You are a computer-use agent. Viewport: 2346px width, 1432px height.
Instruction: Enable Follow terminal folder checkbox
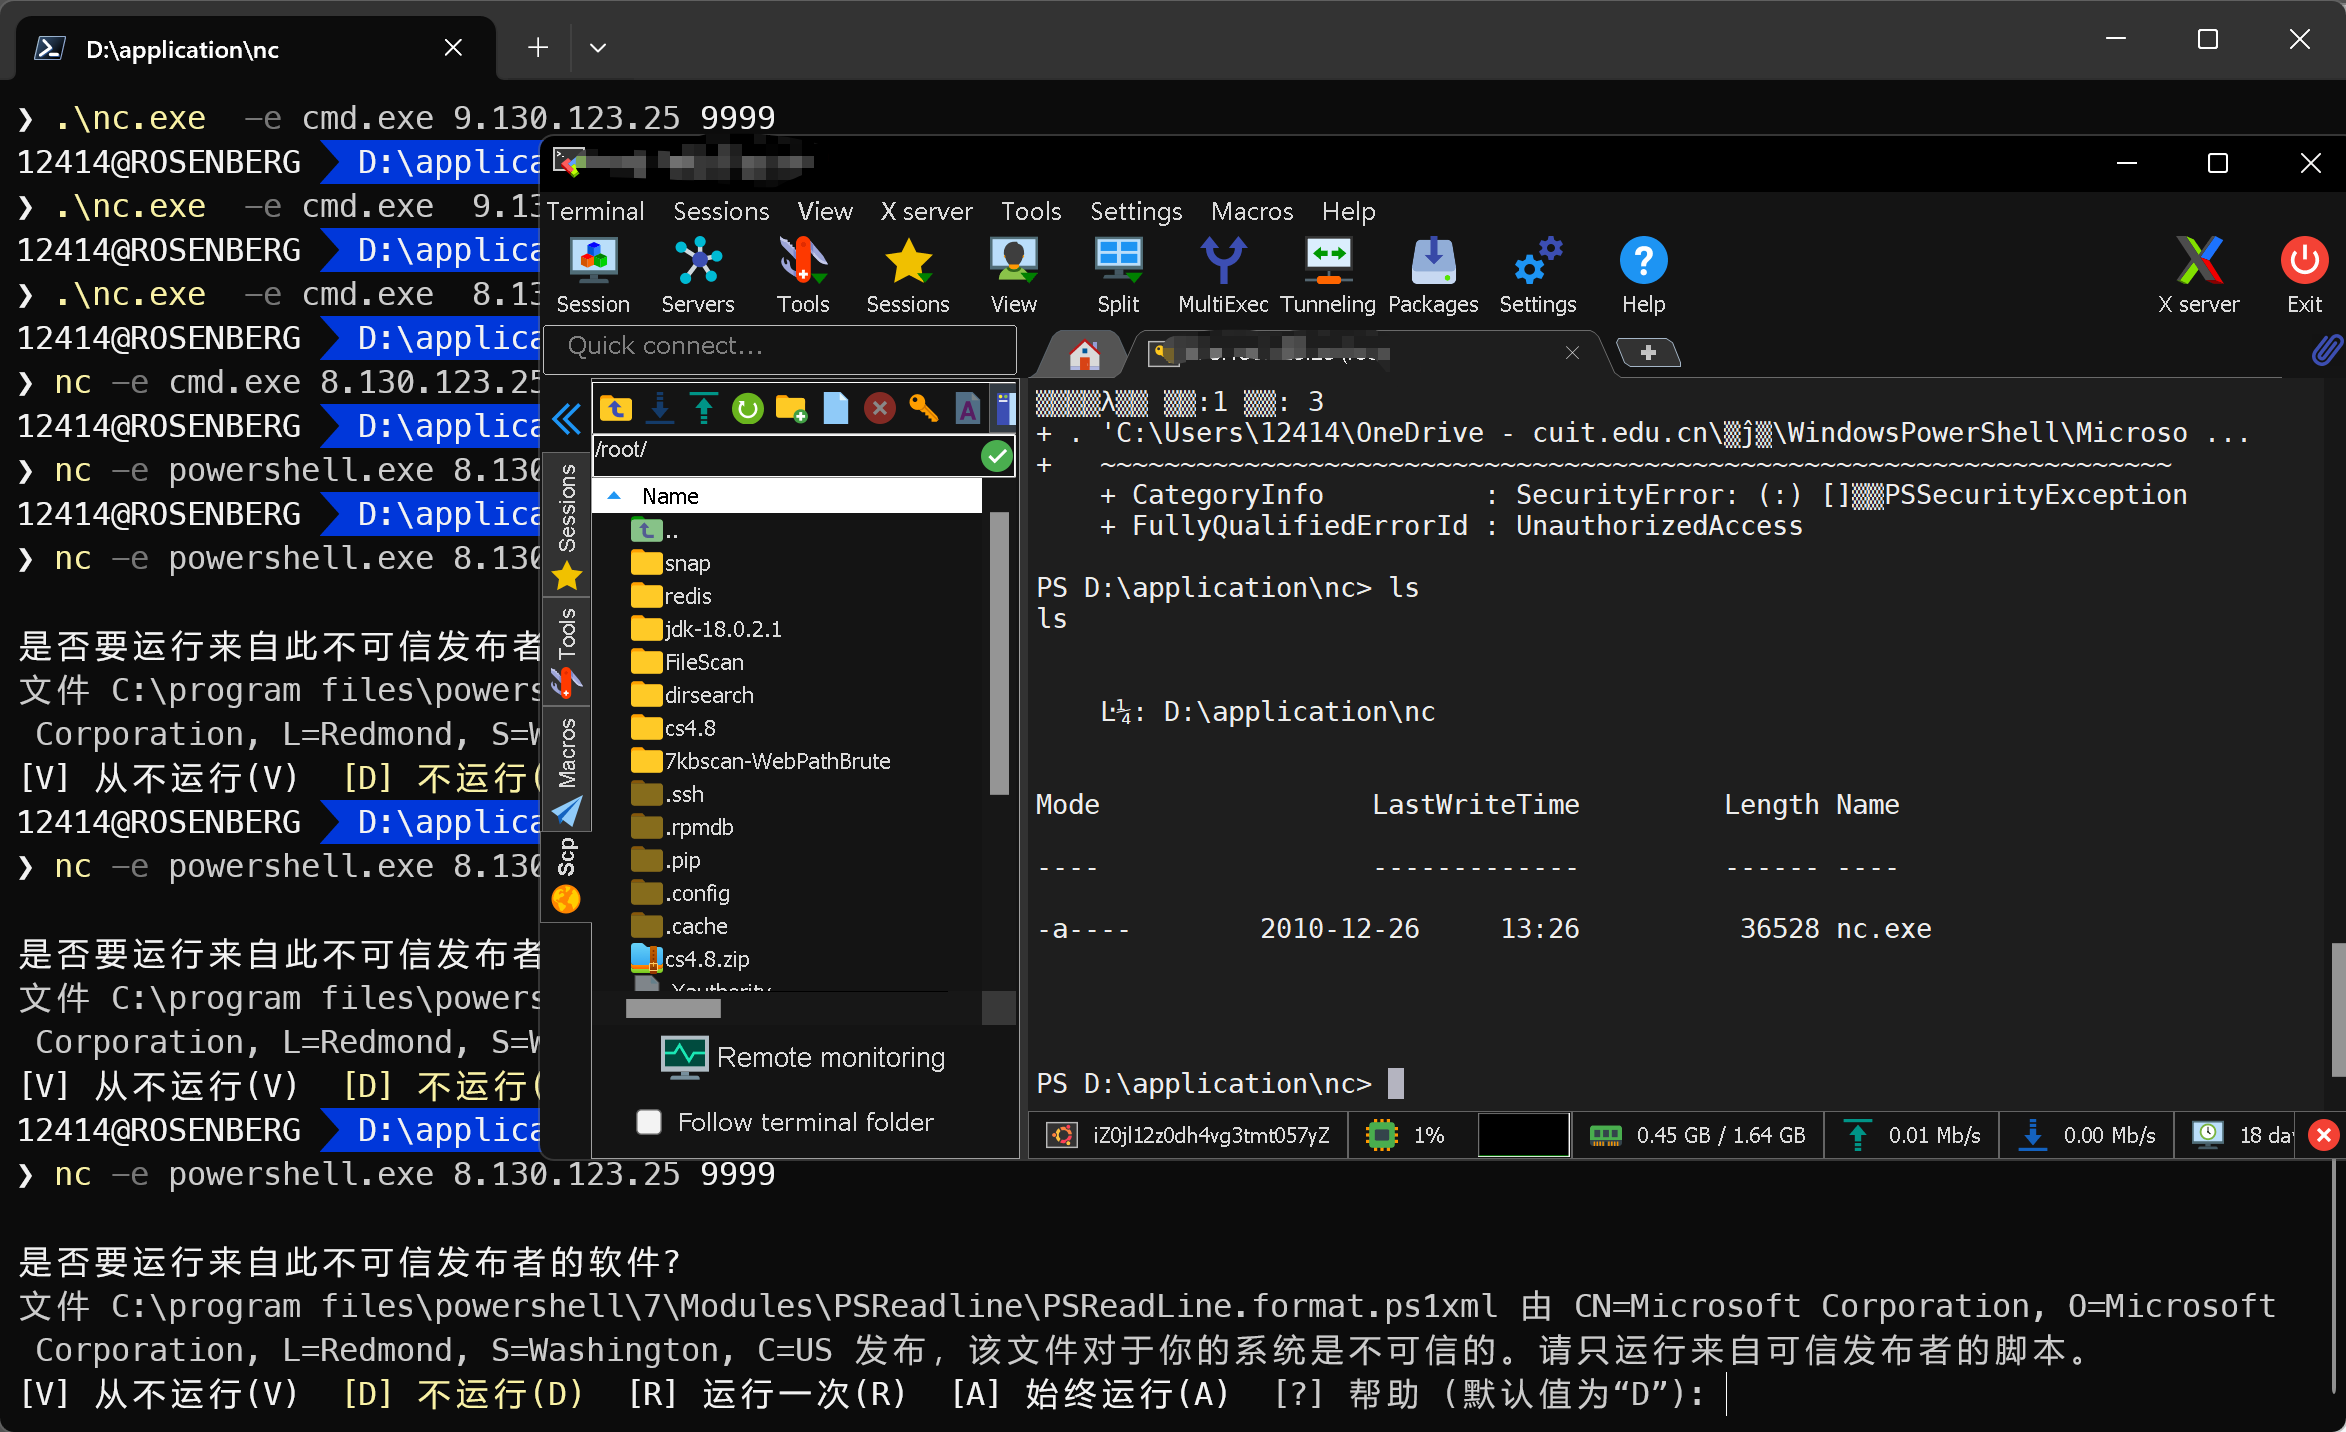[649, 1122]
